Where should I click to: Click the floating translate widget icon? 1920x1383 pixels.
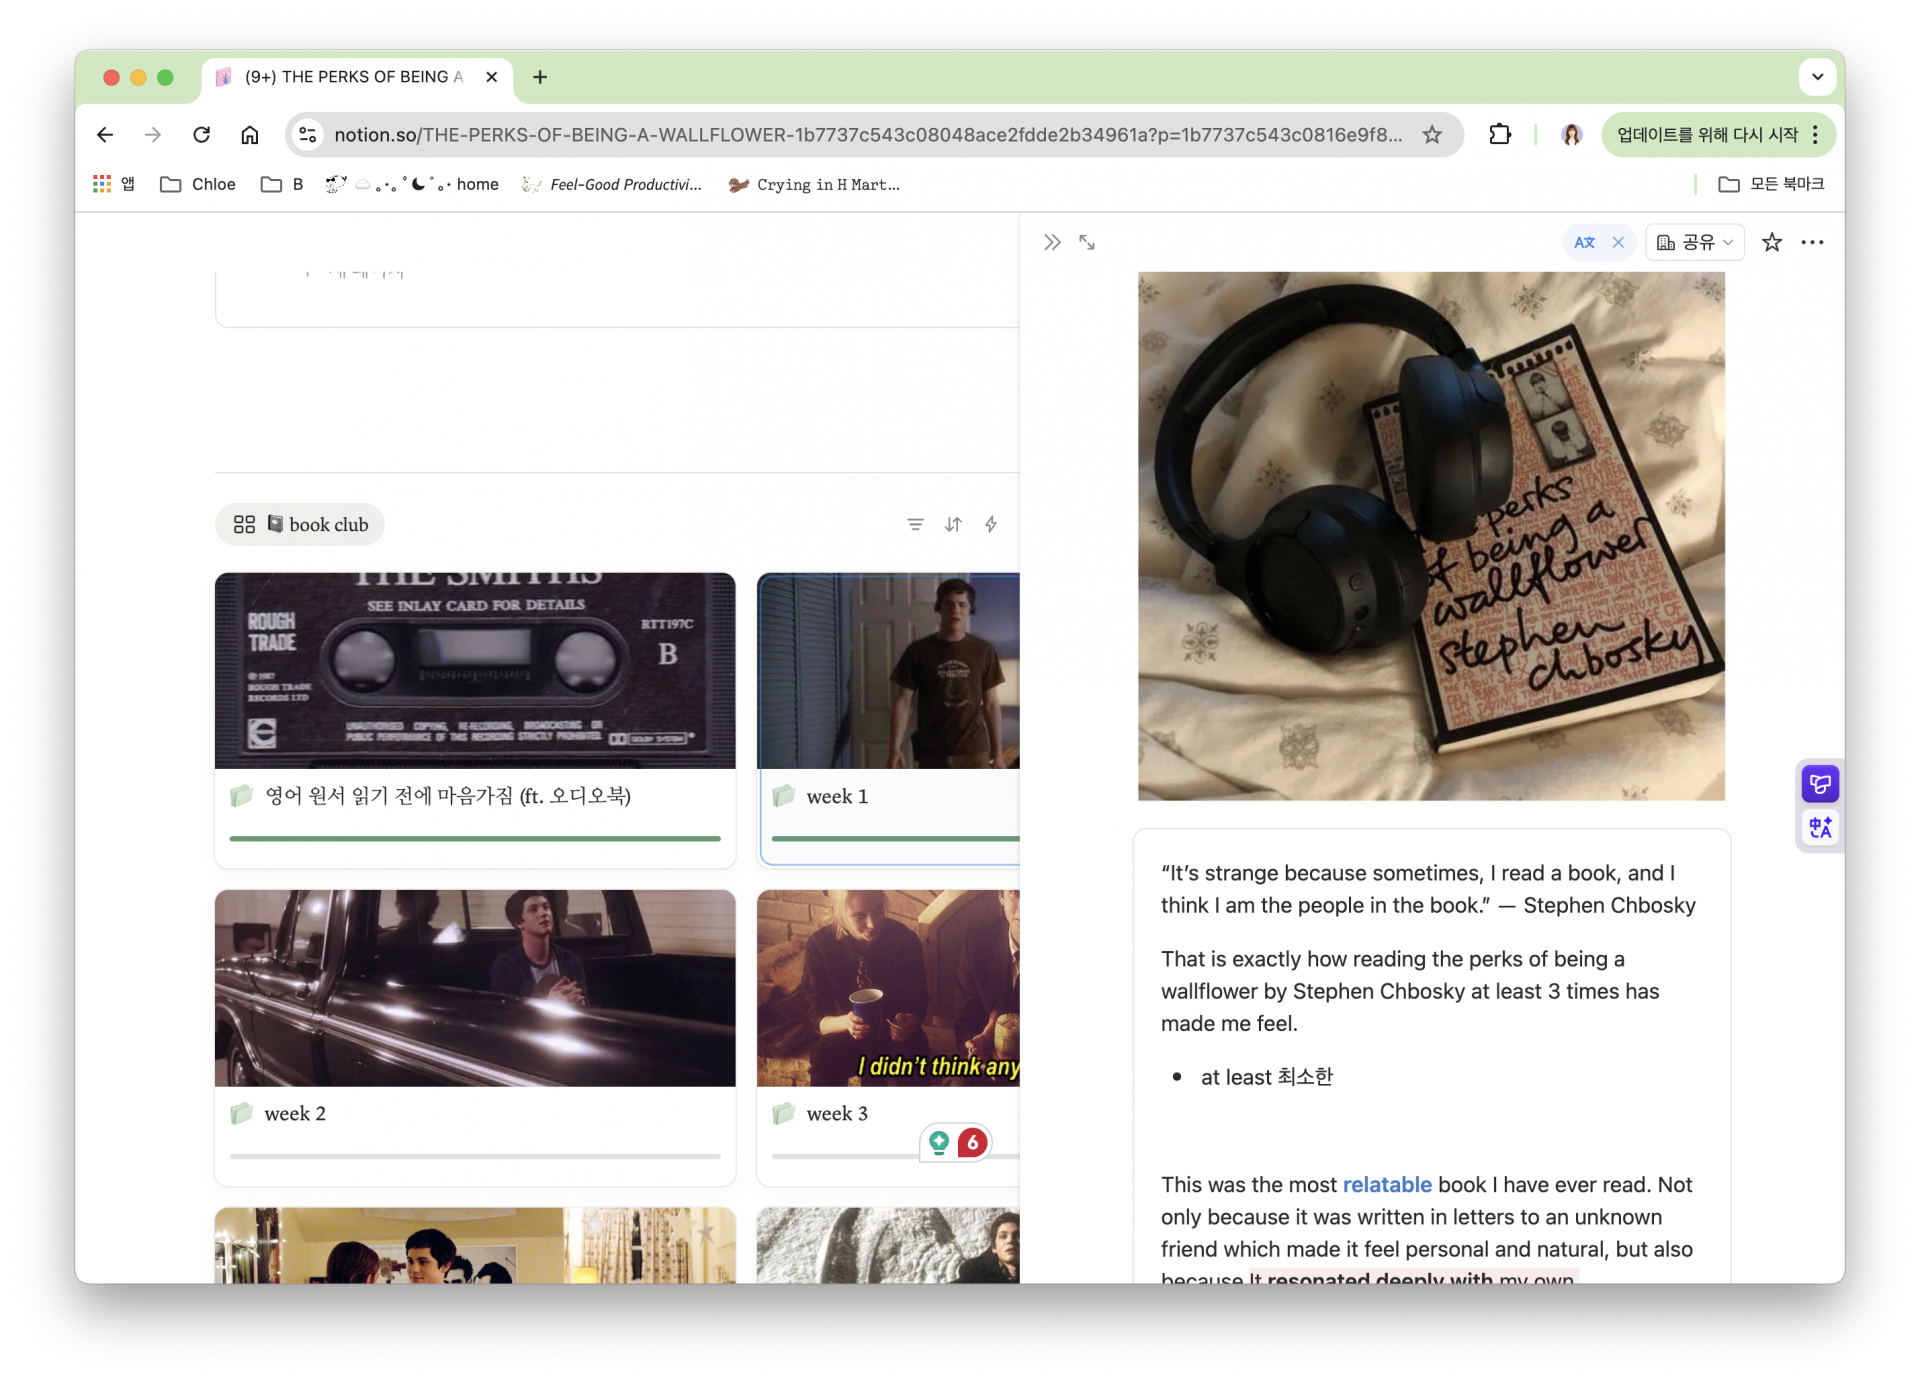pos(1820,827)
